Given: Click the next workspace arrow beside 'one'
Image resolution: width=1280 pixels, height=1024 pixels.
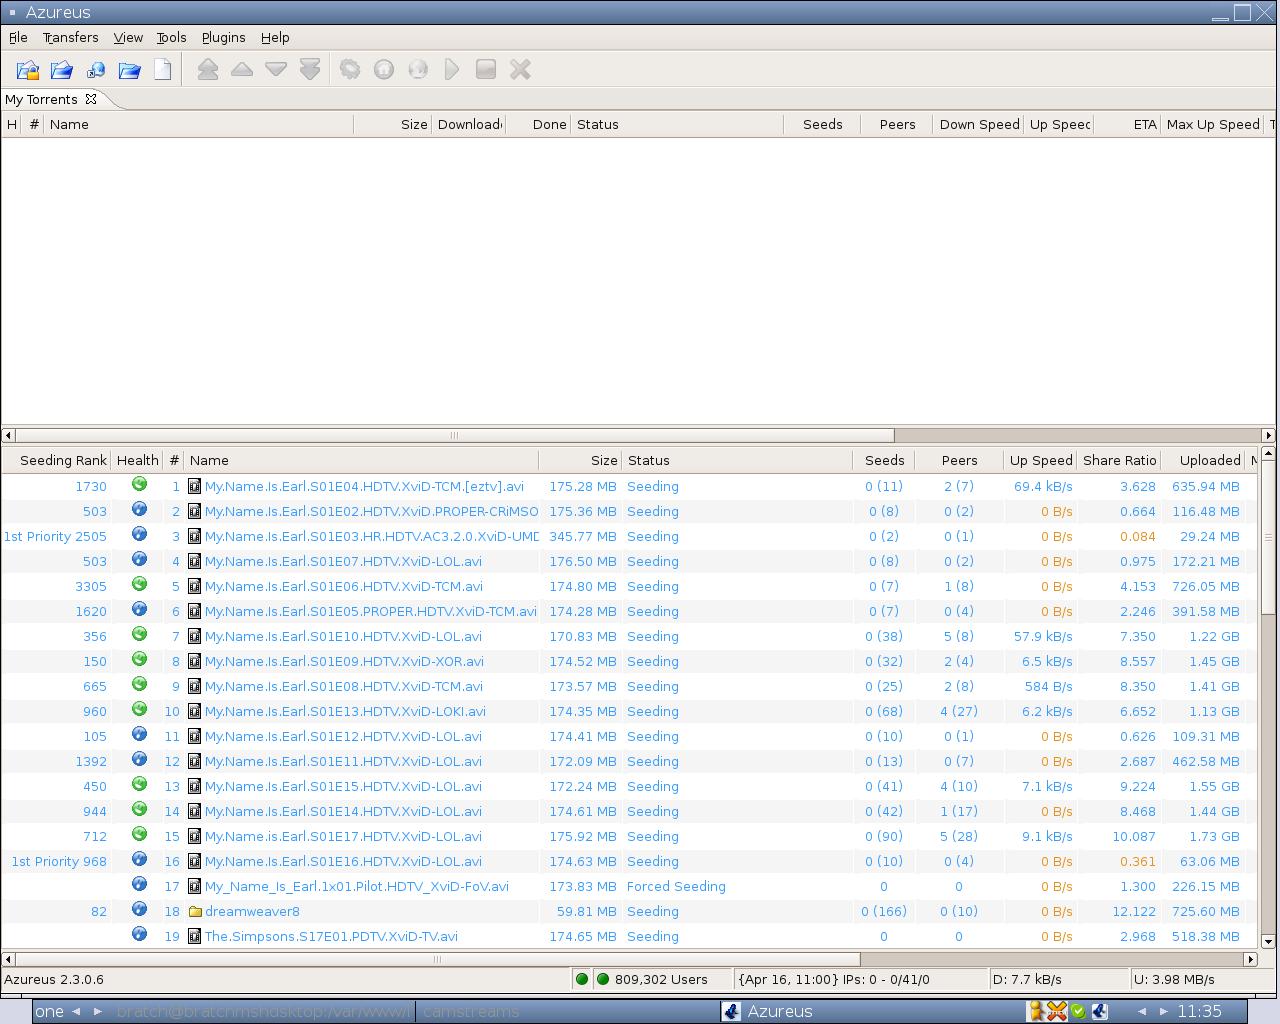Looking at the screenshot, I should tap(98, 1011).
